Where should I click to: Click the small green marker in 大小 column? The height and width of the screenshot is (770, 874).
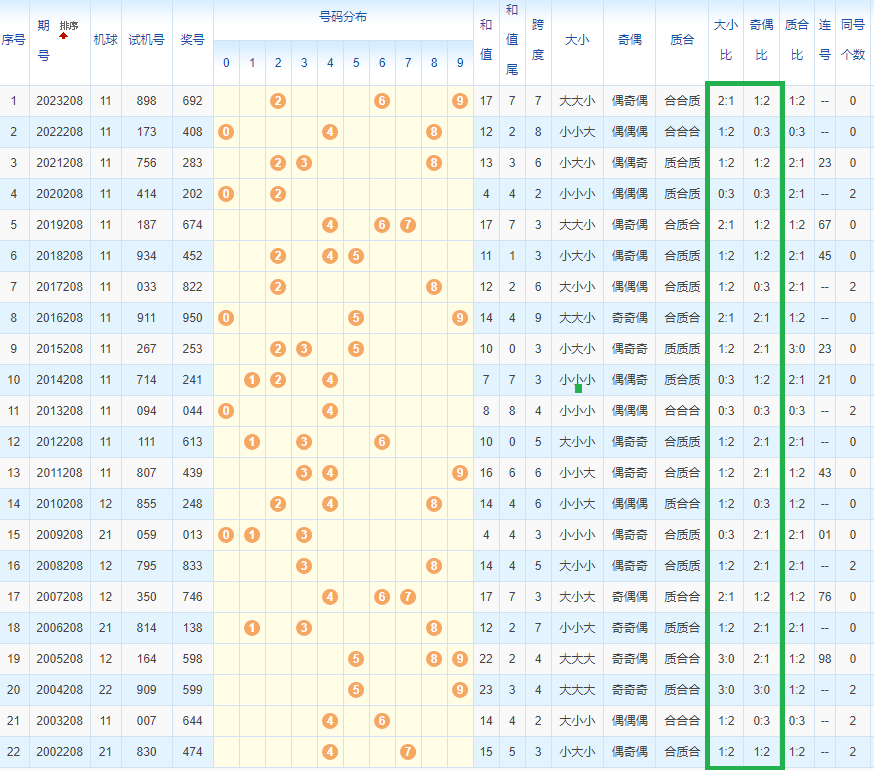[x=578, y=388]
